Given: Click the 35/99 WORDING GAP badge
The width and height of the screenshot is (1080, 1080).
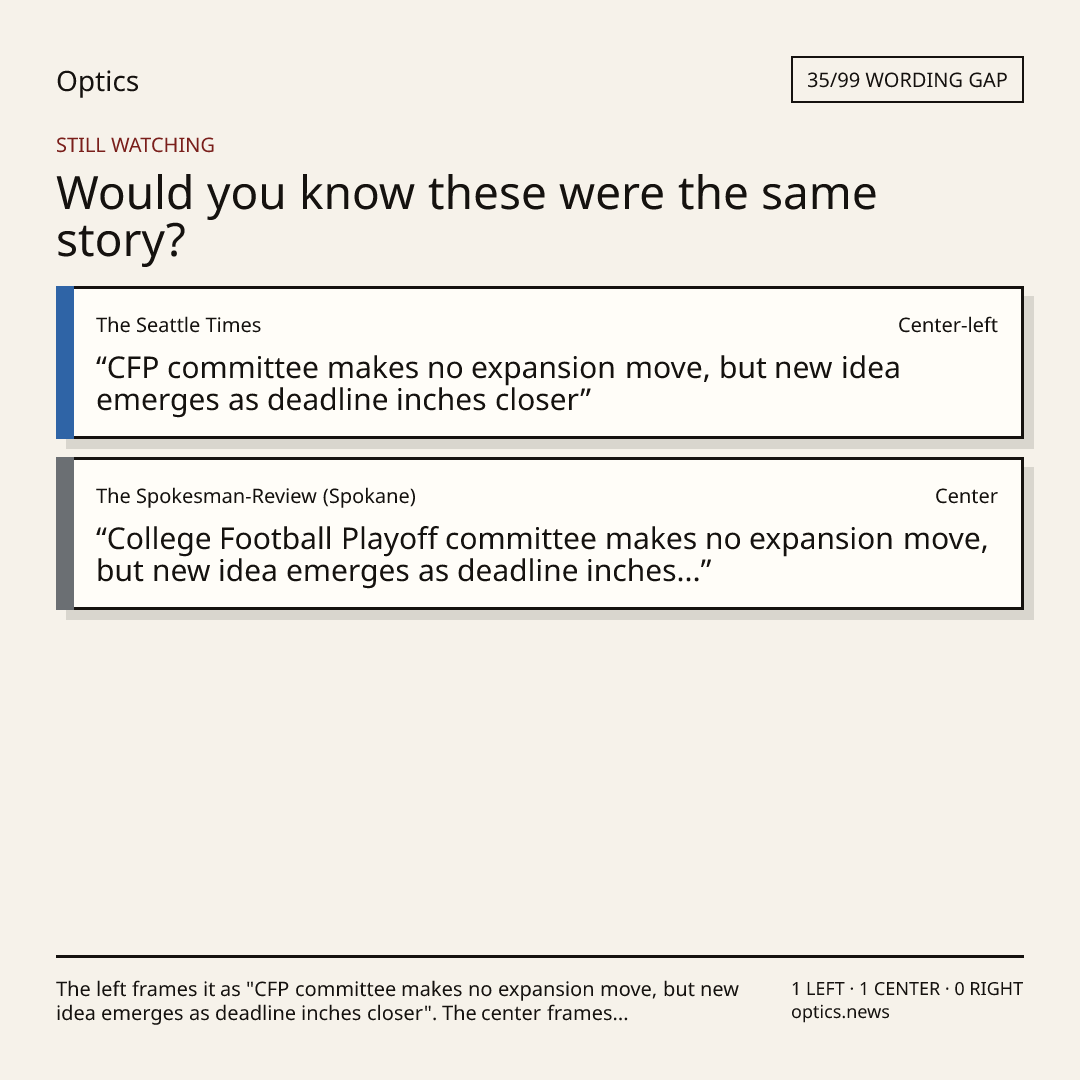Looking at the screenshot, I should (907, 80).
